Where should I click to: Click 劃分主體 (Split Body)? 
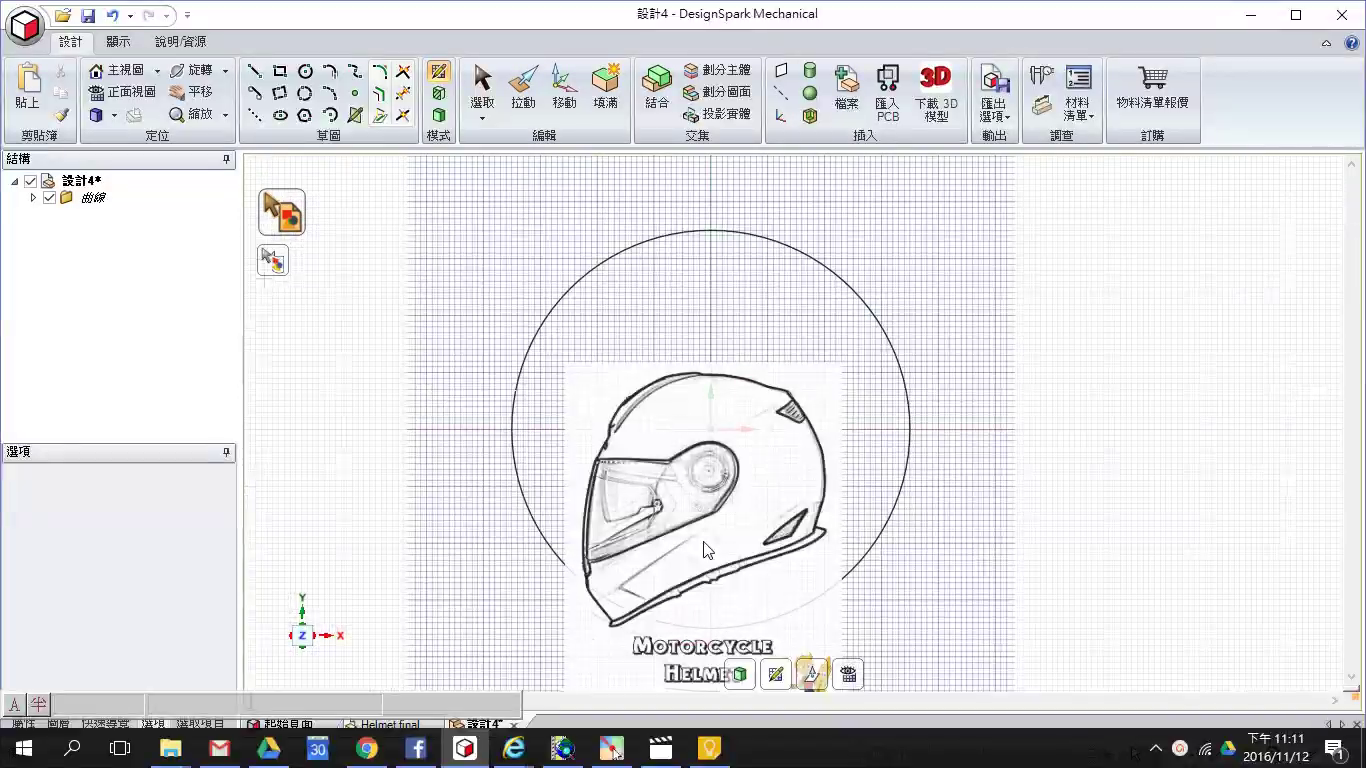pyautogui.click(x=717, y=71)
